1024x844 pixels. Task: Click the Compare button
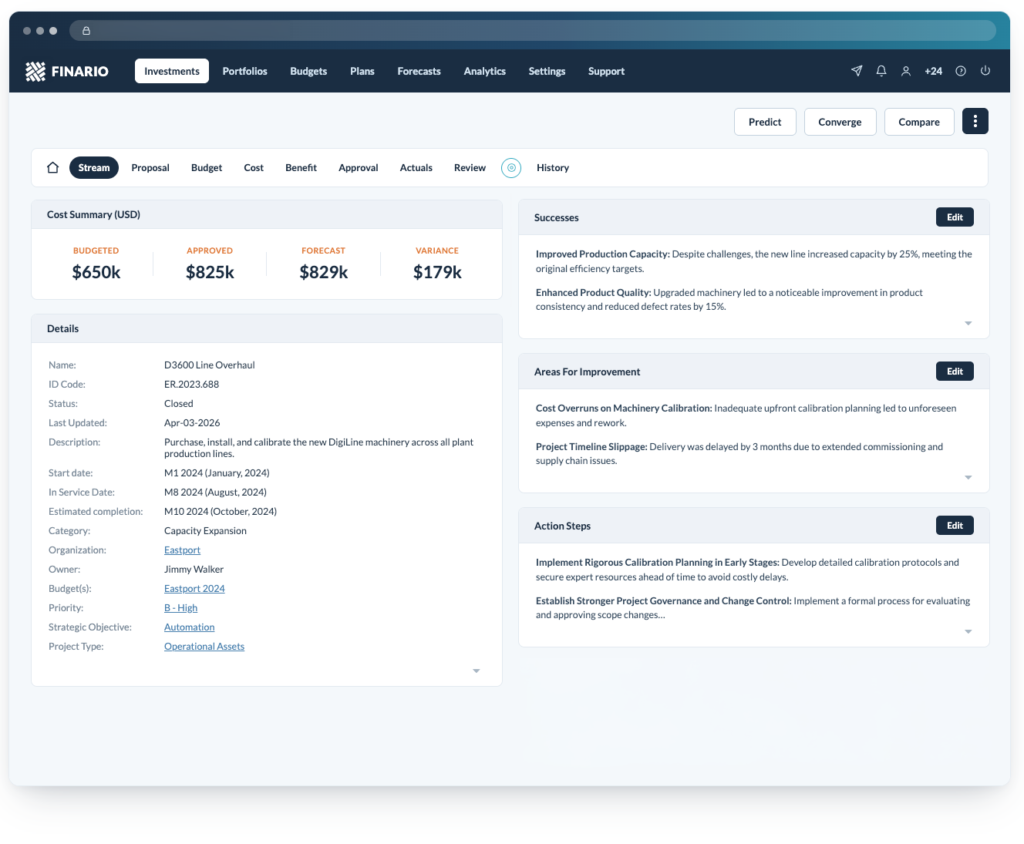pos(919,122)
